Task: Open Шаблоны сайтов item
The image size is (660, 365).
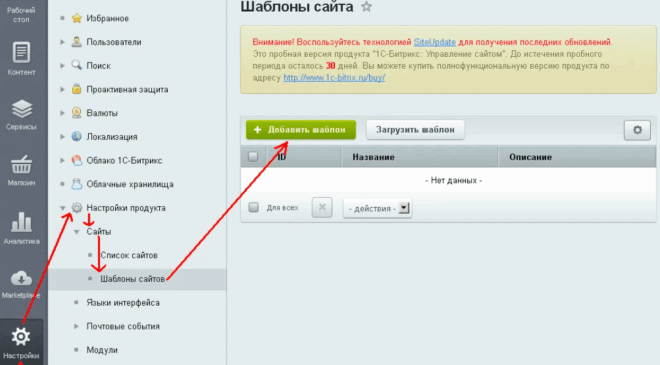Action: click(132, 279)
